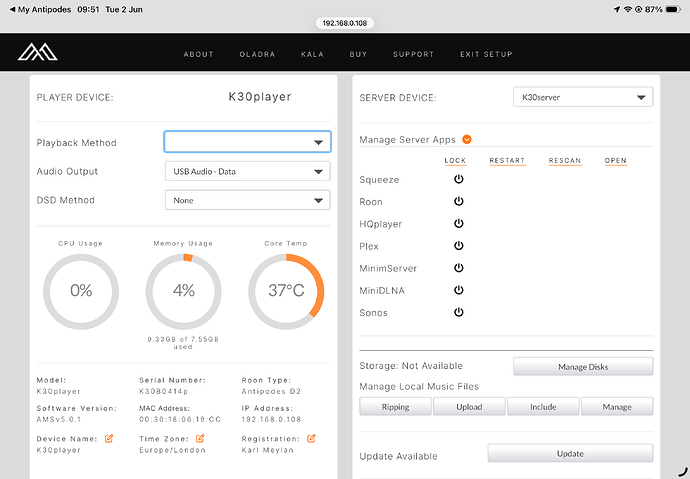Toggle power lock for Roon
Viewport: 690px width, 479px height.
click(459, 201)
